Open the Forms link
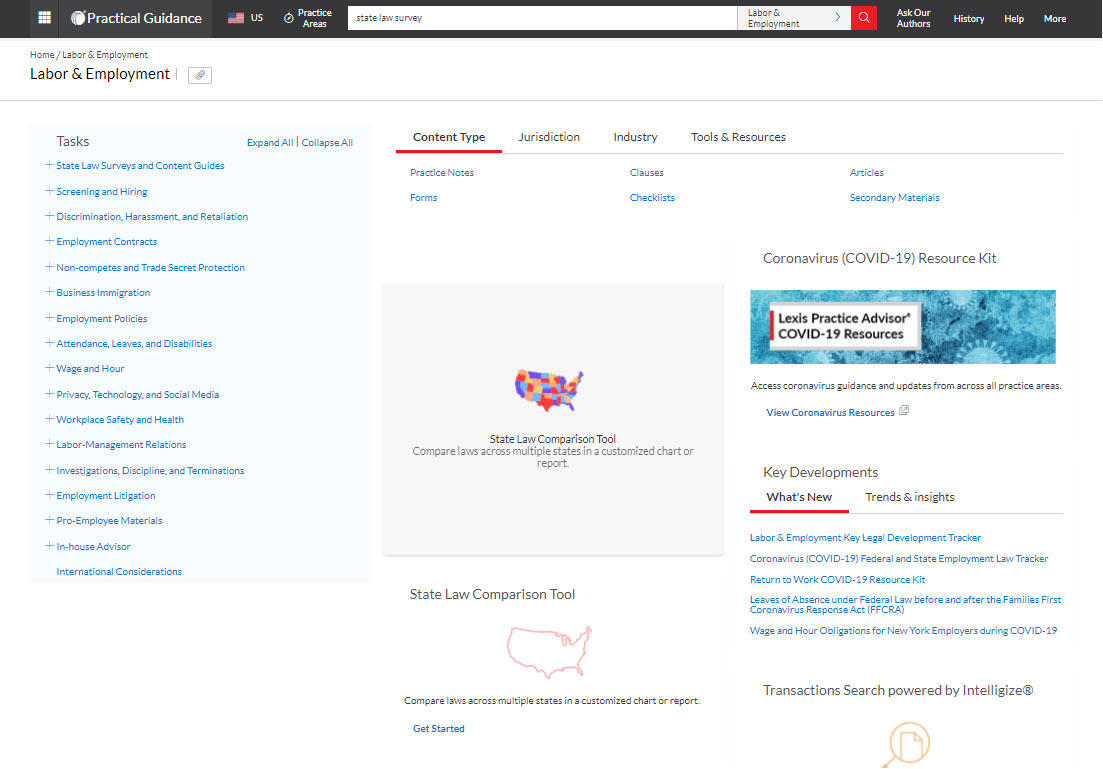 423,198
